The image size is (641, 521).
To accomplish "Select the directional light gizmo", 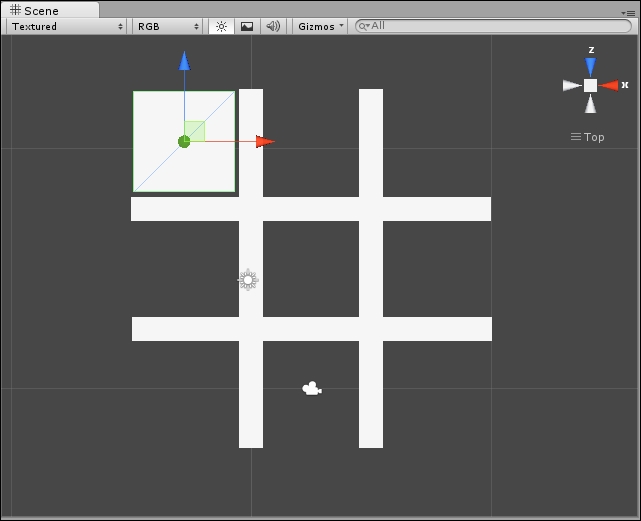I will (x=248, y=280).
